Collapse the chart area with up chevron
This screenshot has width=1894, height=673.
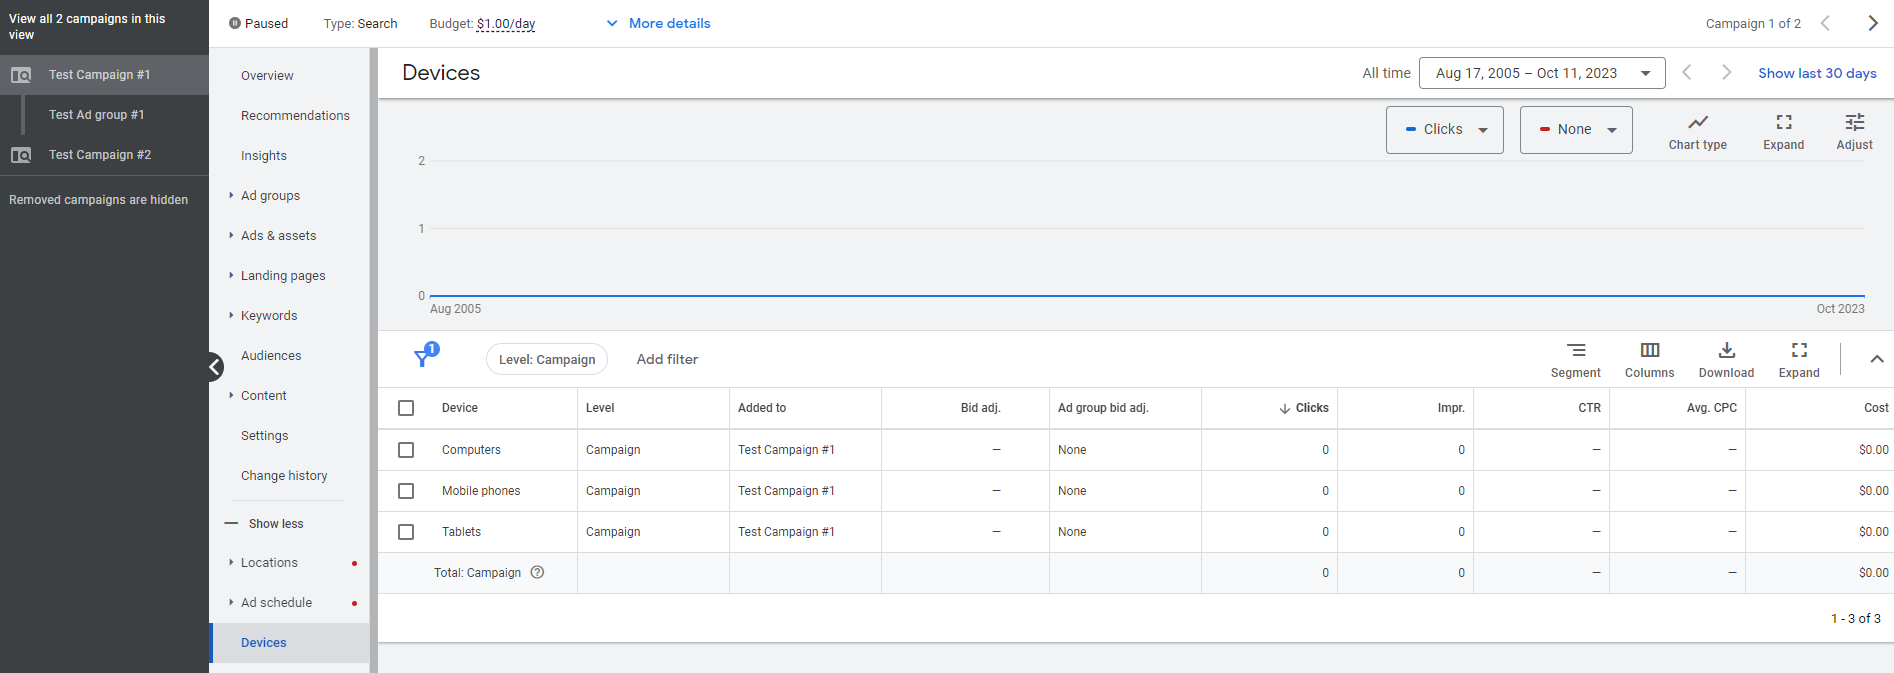pyautogui.click(x=1877, y=359)
